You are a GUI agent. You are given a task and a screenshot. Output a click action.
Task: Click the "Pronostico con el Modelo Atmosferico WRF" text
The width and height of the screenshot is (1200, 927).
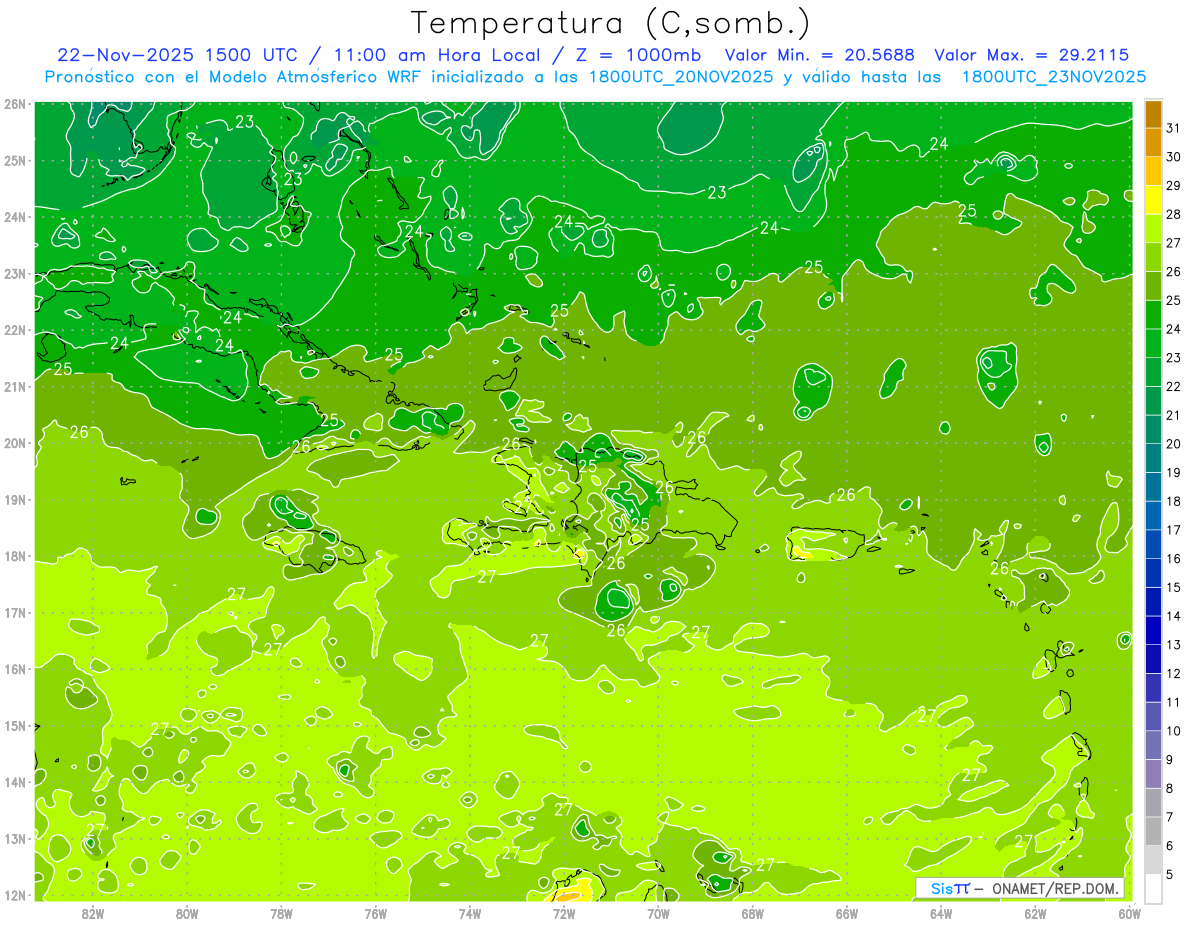[x=235, y=77]
